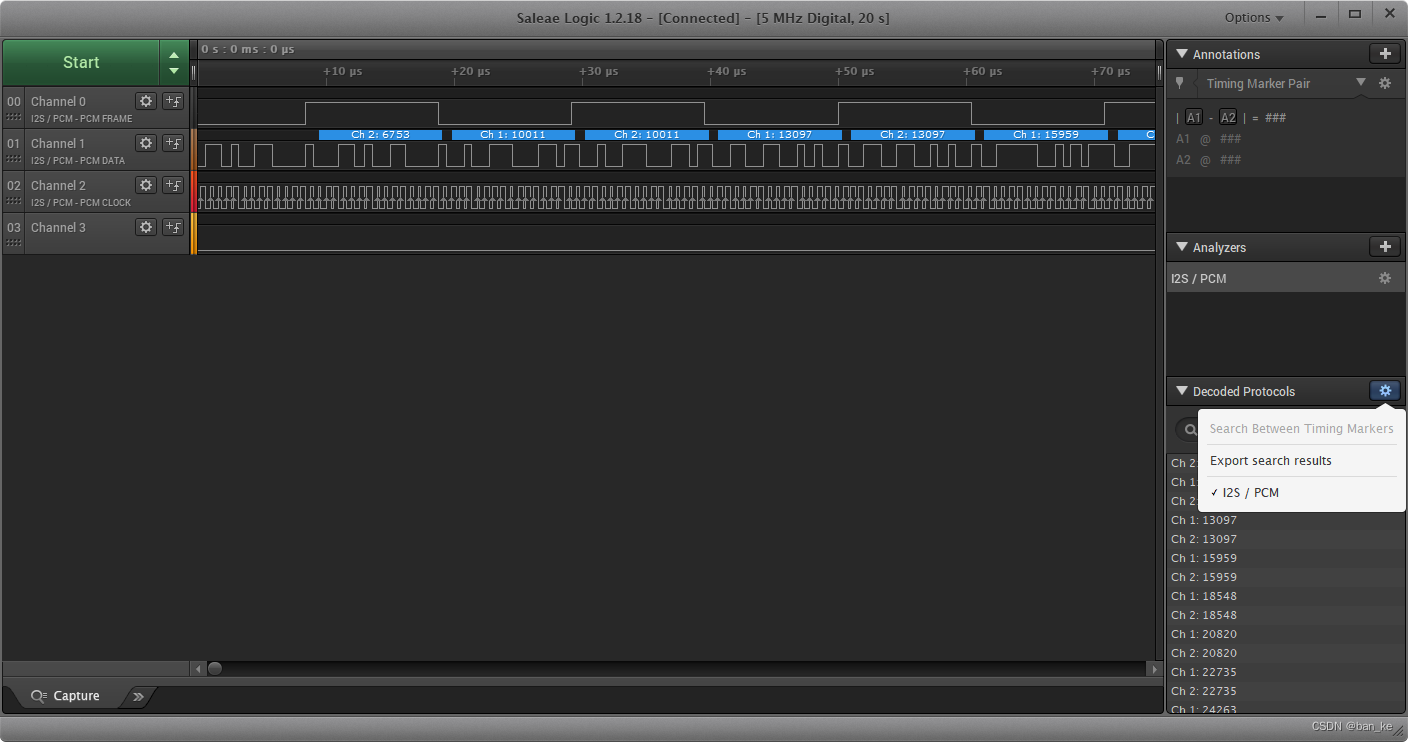The image size is (1408, 742).
Task: Select decoded result Ch 1: 22735
Action: 1285,672
